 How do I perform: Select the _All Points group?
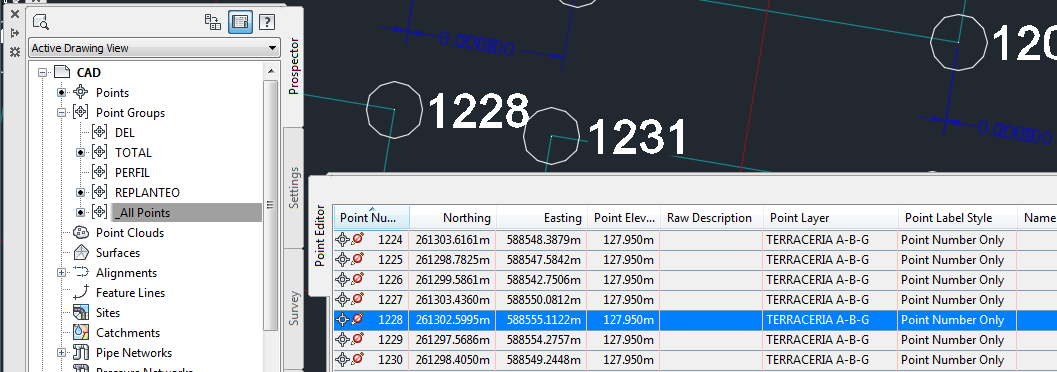[x=142, y=213]
